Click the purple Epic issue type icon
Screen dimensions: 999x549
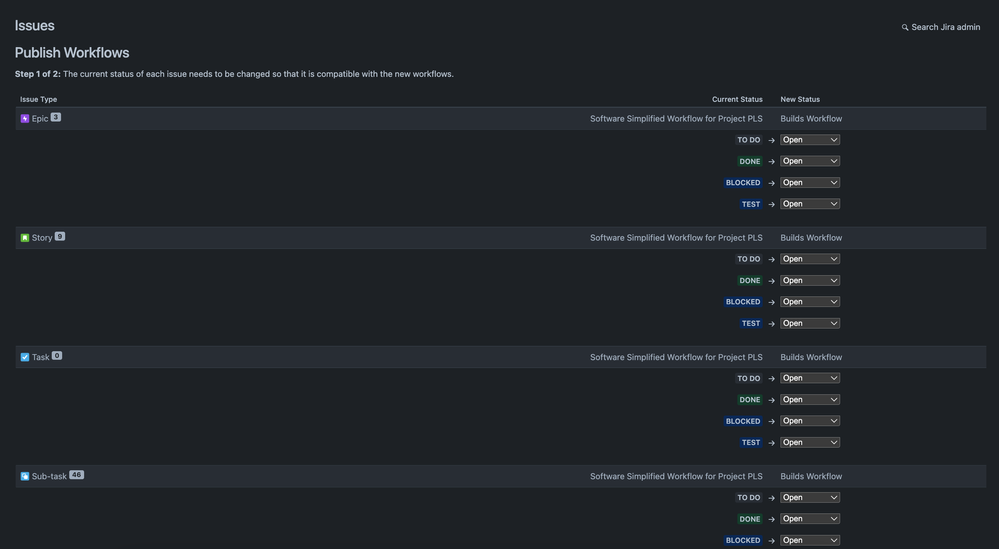coord(25,118)
